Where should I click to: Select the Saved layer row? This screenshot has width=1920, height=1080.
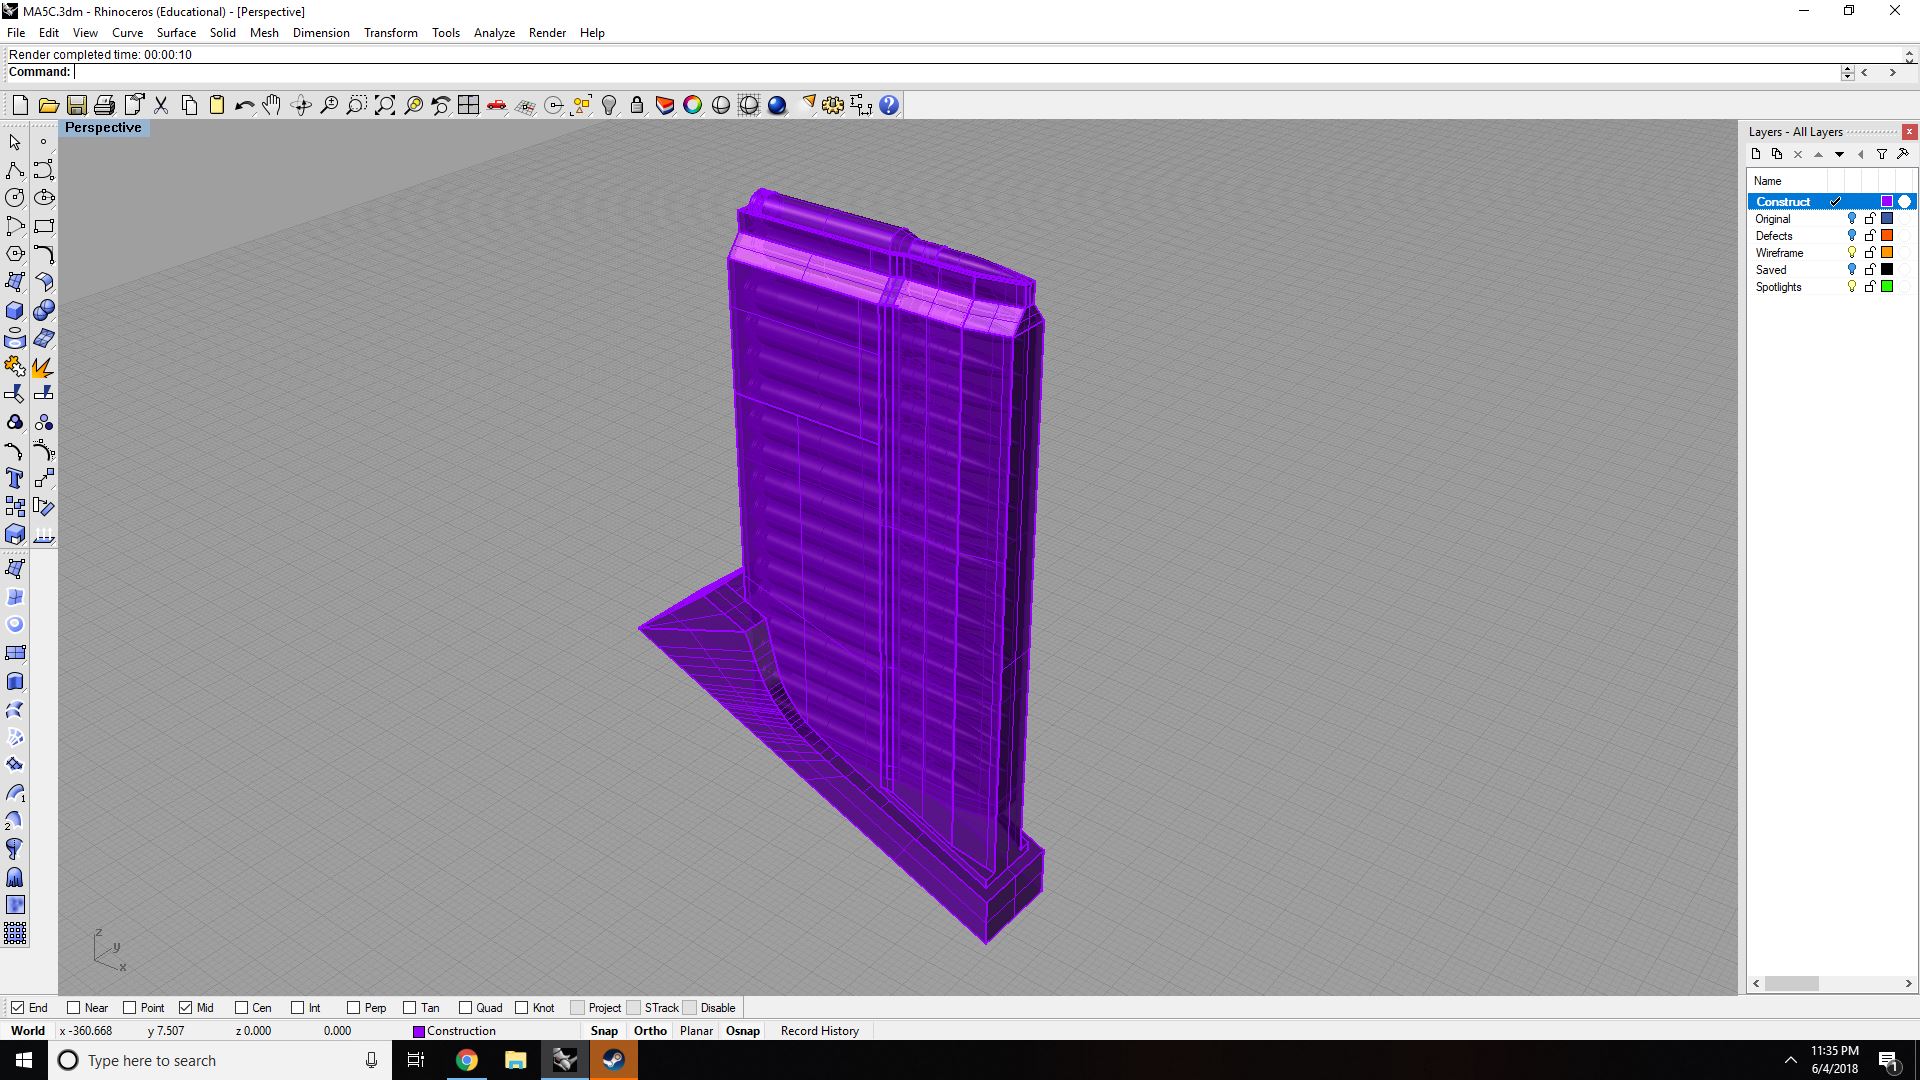[x=1832, y=270]
